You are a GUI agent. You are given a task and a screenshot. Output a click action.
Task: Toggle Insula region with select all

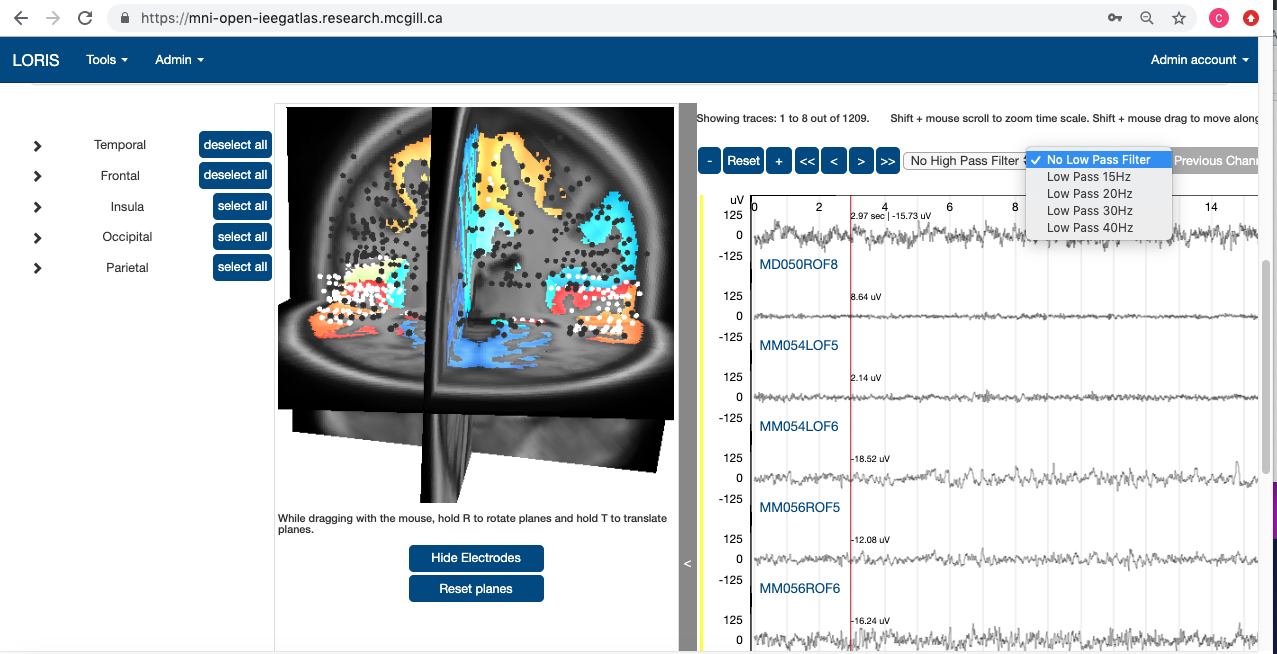click(242, 206)
